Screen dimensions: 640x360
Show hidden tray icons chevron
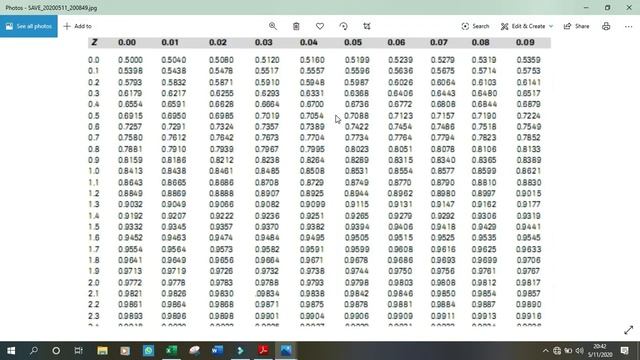click(x=546, y=351)
